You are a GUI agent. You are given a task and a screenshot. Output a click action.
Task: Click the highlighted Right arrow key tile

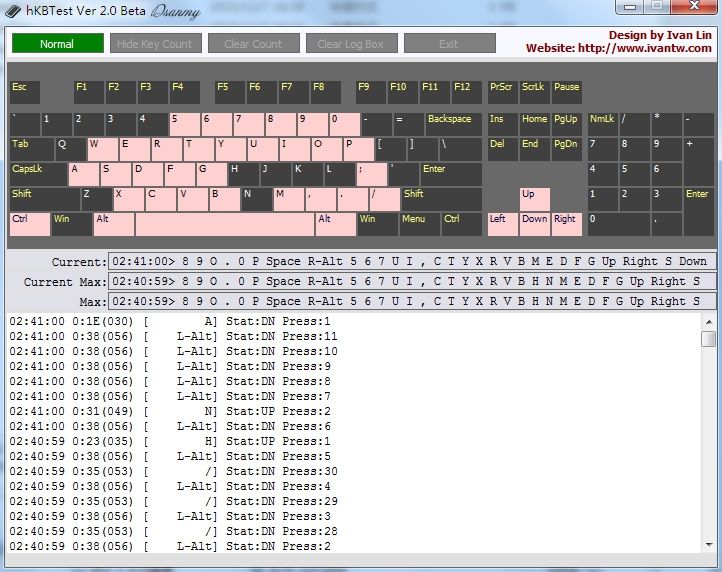pos(567,224)
